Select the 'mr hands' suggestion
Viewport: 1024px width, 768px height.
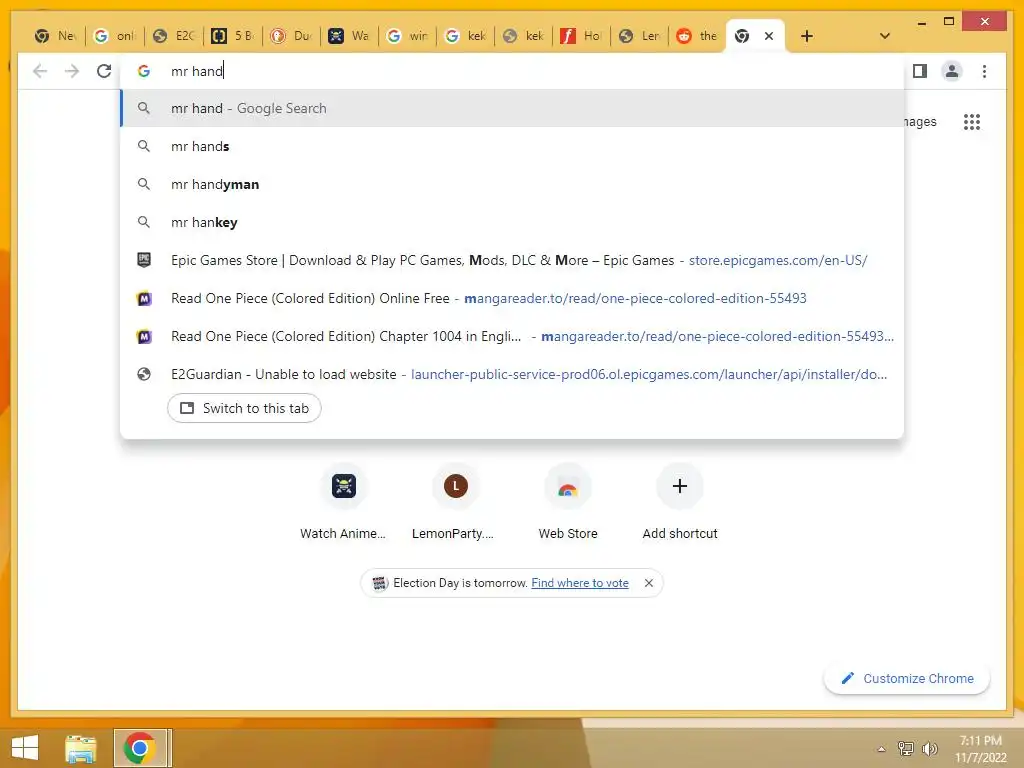[512, 146]
